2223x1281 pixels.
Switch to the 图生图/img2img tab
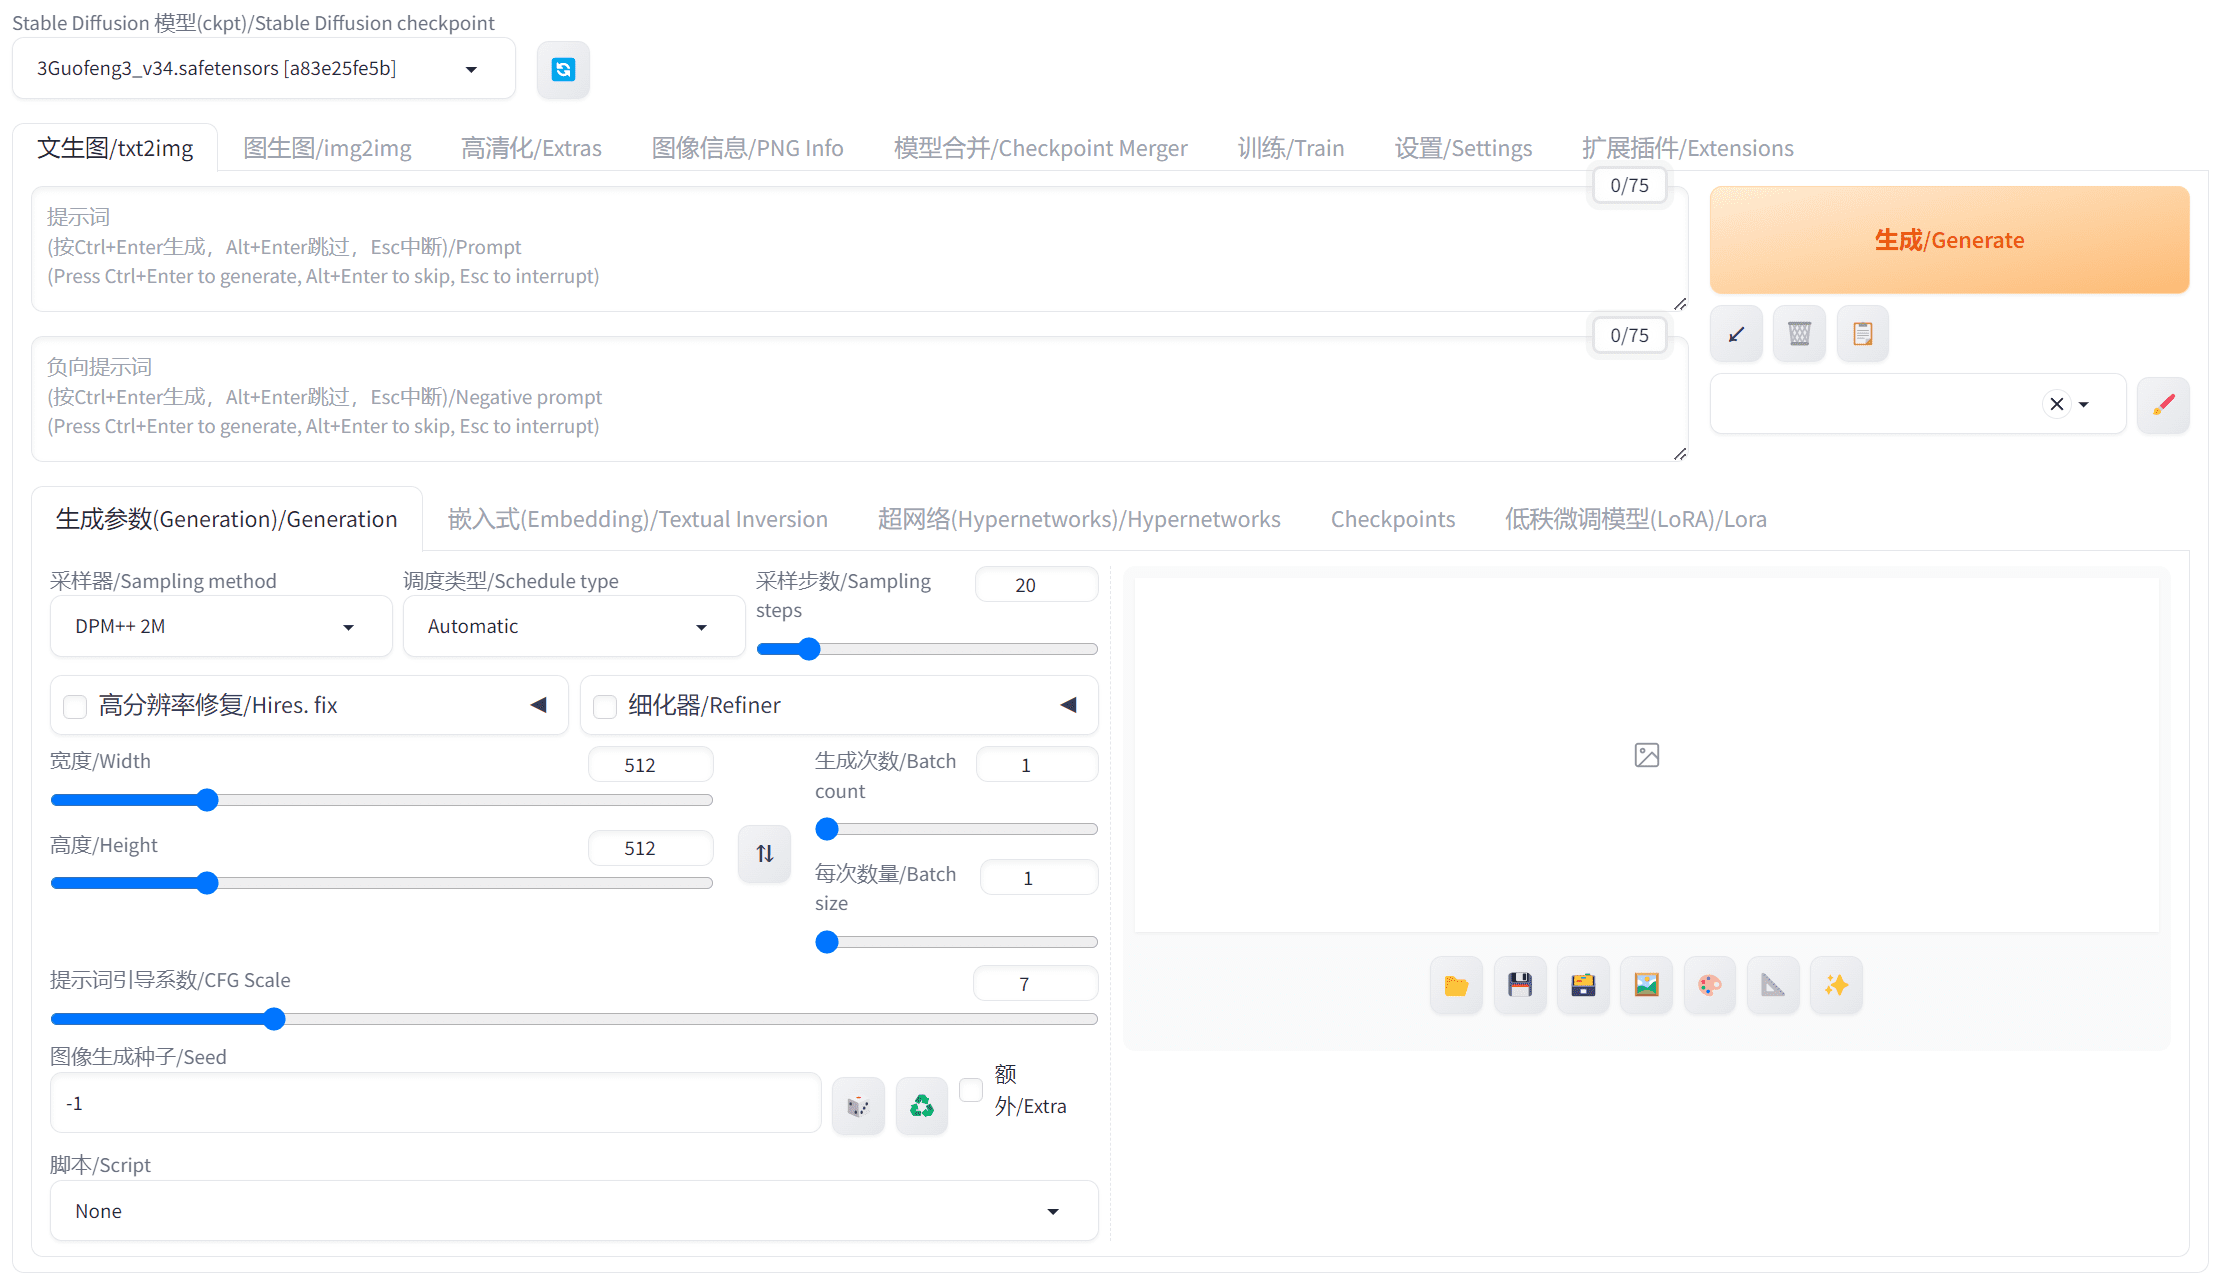coord(327,147)
